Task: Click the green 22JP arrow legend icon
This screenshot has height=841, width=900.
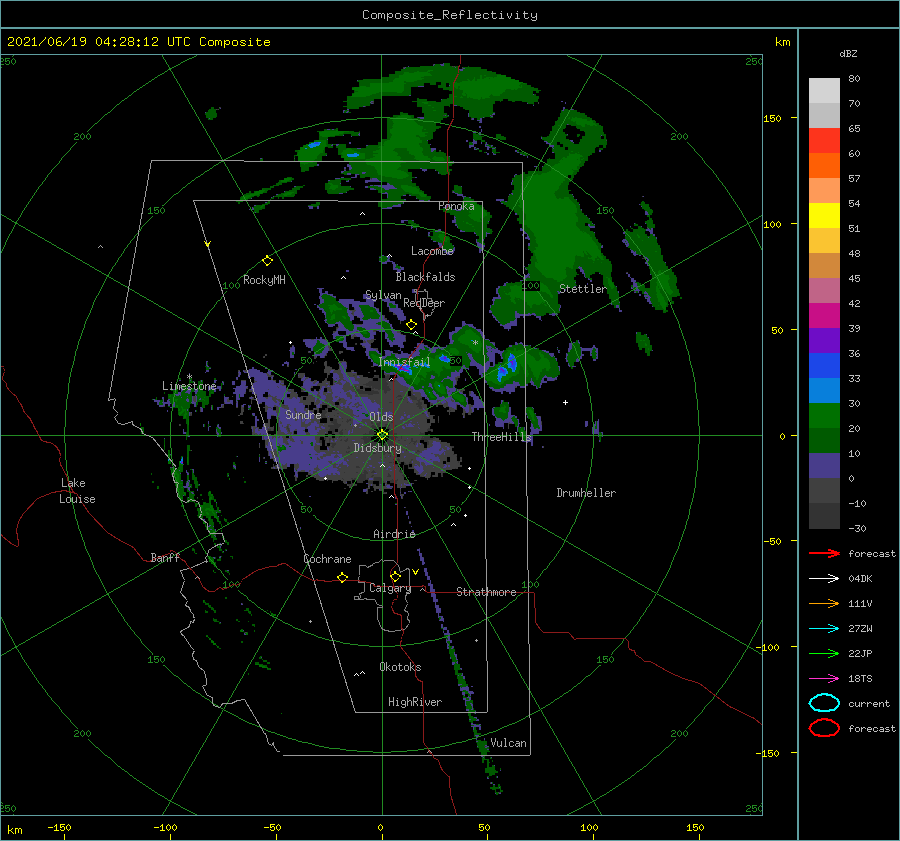Action: (x=824, y=653)
